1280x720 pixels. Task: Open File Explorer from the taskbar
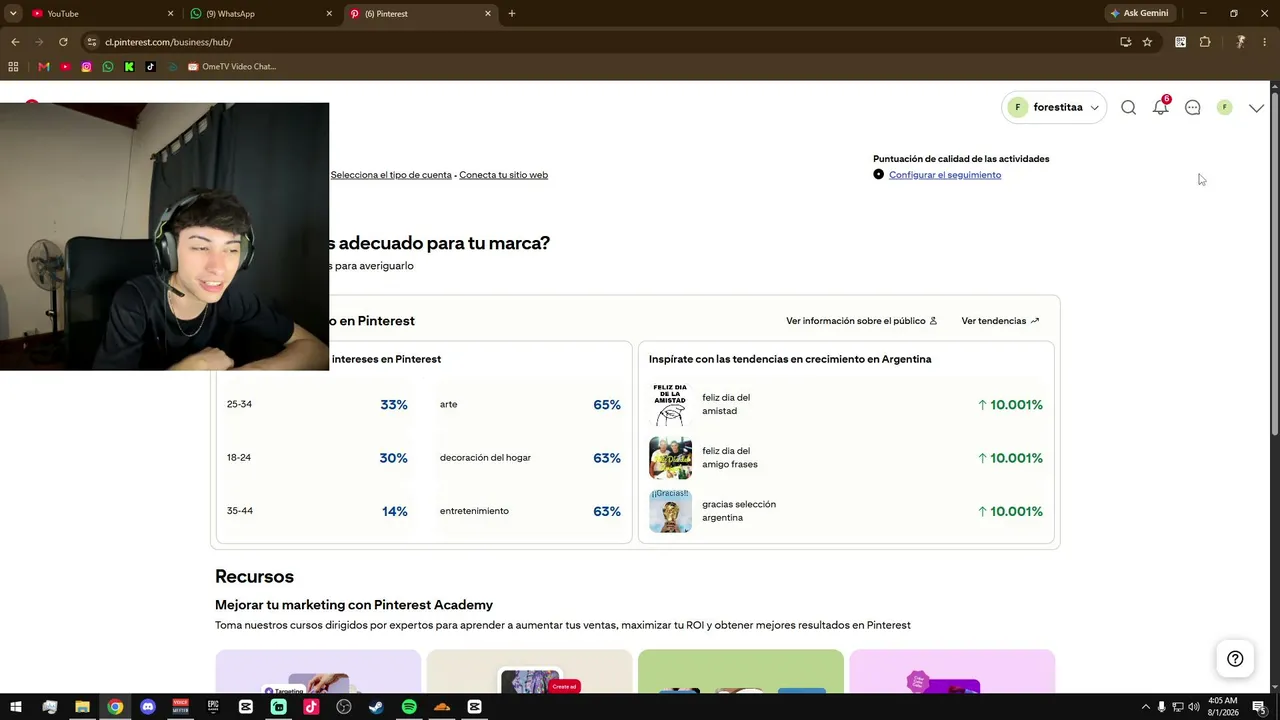[x=82, y=707]
